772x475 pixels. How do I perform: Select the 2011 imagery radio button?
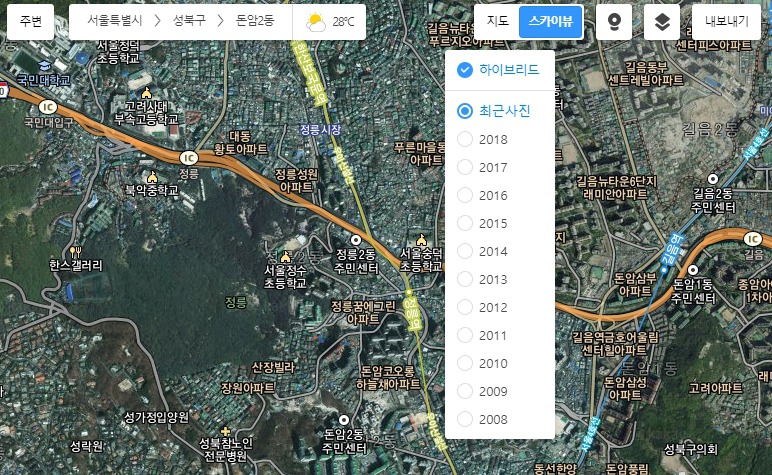click(x=465, y=335)
